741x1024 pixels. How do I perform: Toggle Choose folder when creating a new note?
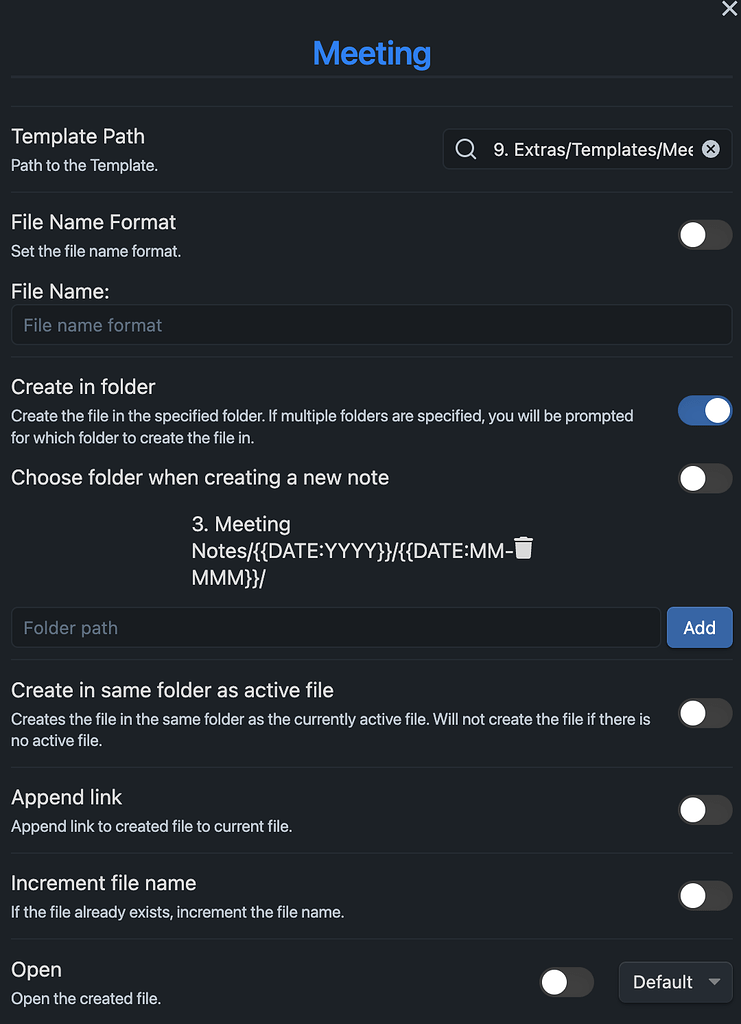705,479
